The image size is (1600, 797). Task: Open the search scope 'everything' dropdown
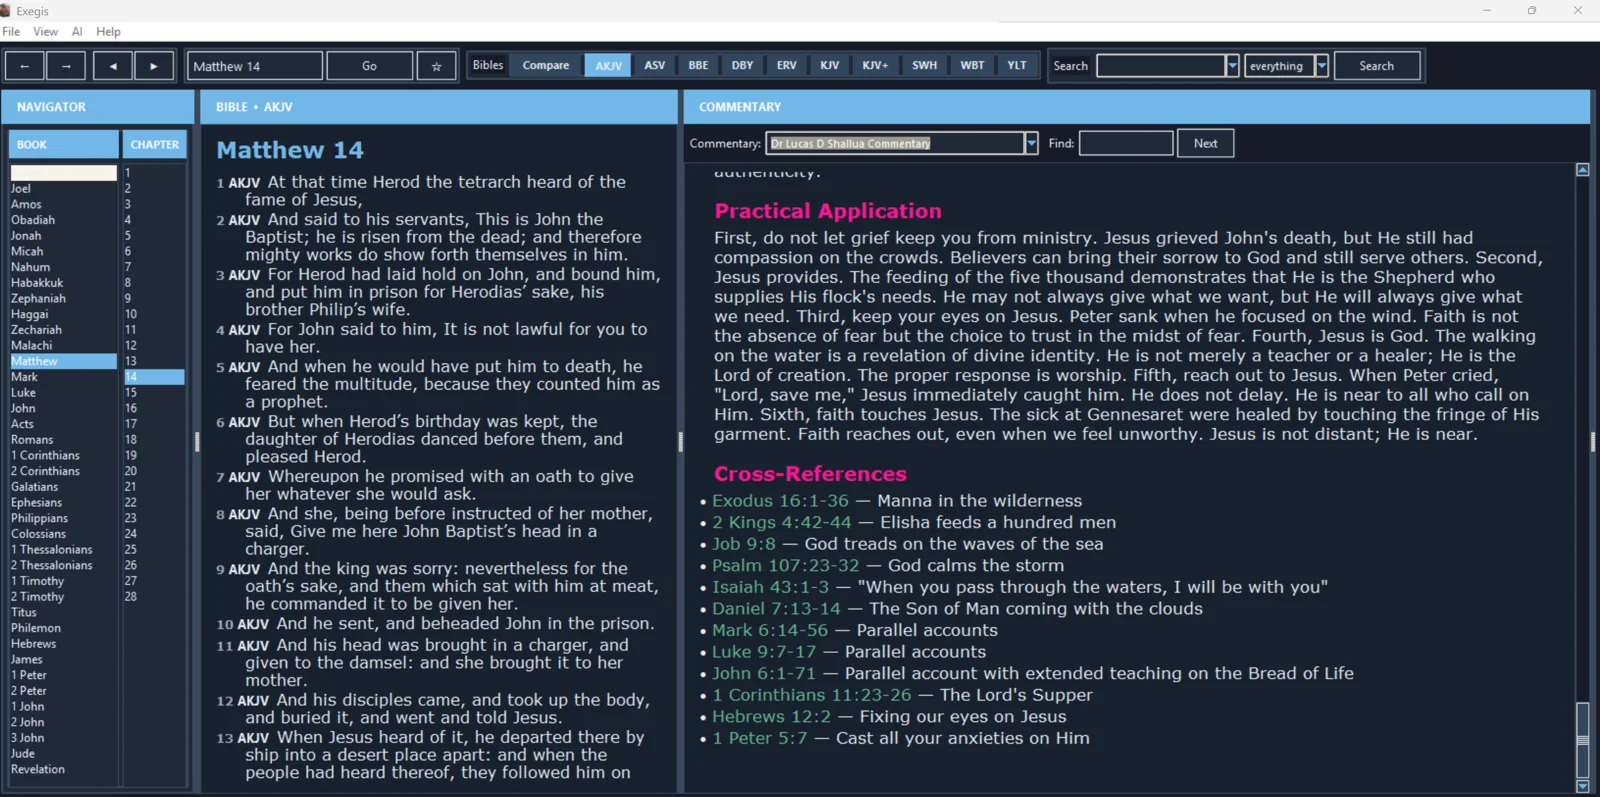coord(1322,66)
